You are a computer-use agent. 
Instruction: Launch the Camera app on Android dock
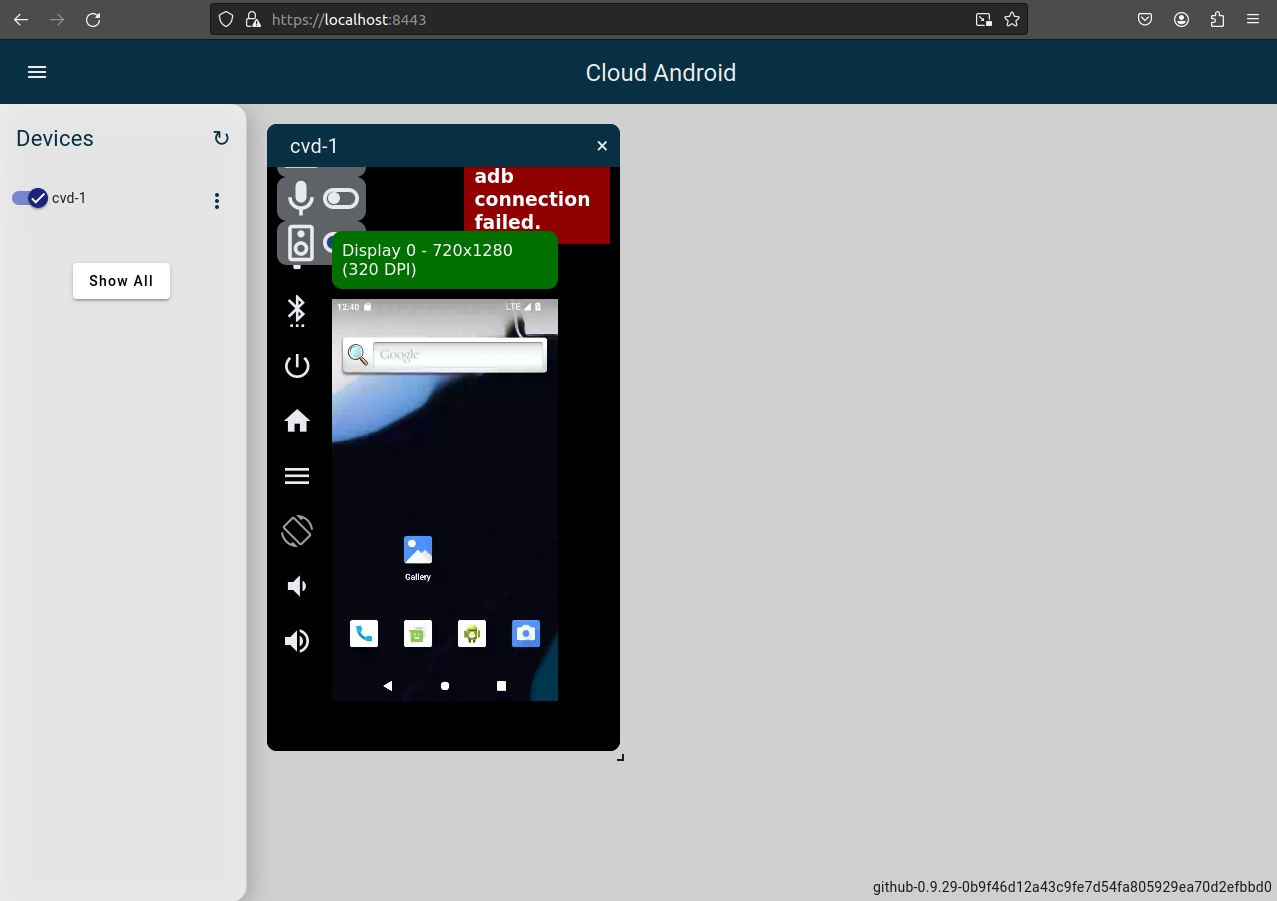[526, 633]
